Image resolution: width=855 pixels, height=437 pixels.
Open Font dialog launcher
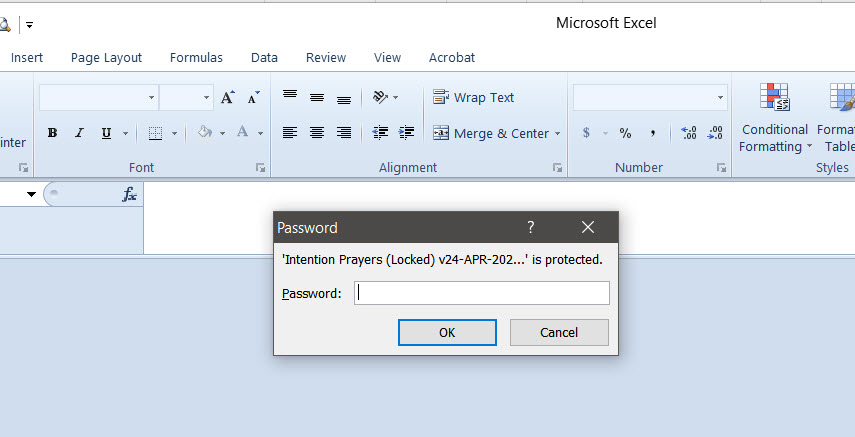[x=261, y=168]
